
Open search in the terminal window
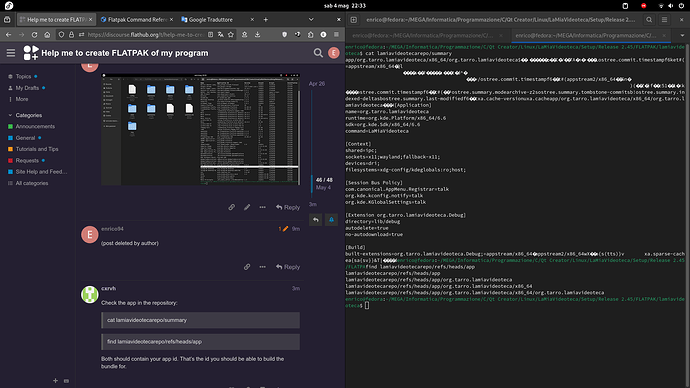[649, 20]
